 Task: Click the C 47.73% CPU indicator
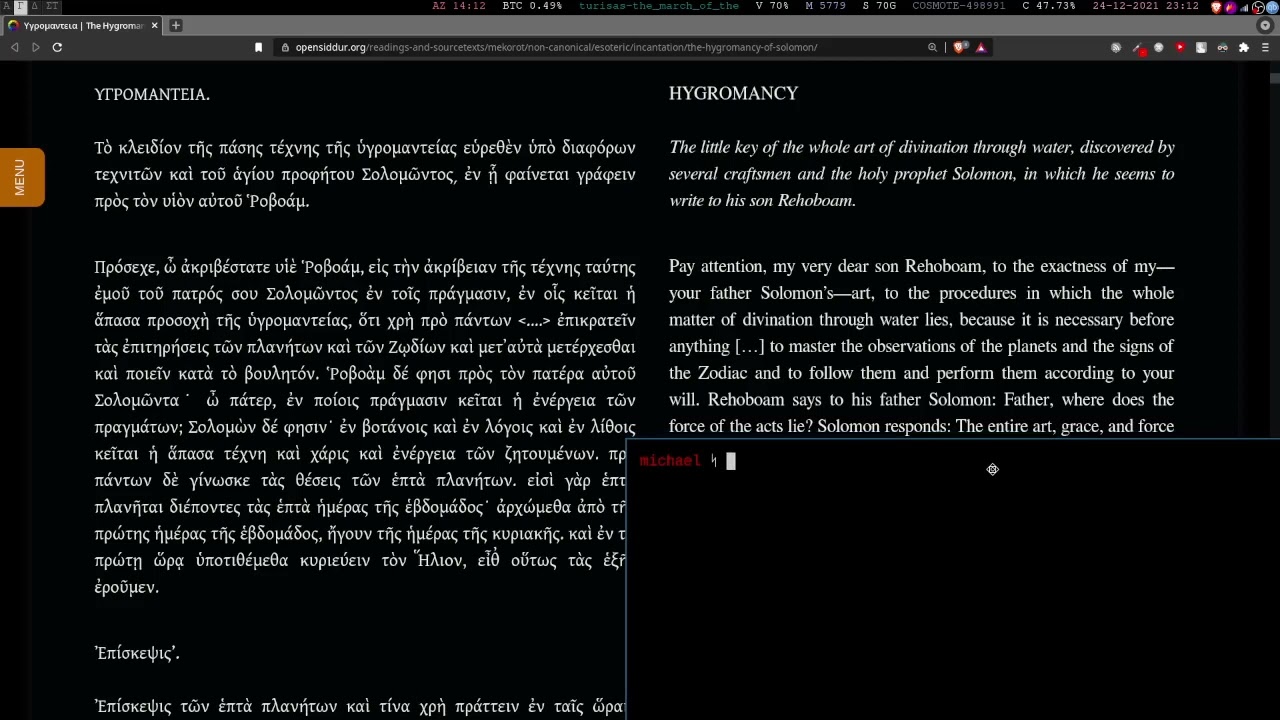click(x=1048, y=6)
